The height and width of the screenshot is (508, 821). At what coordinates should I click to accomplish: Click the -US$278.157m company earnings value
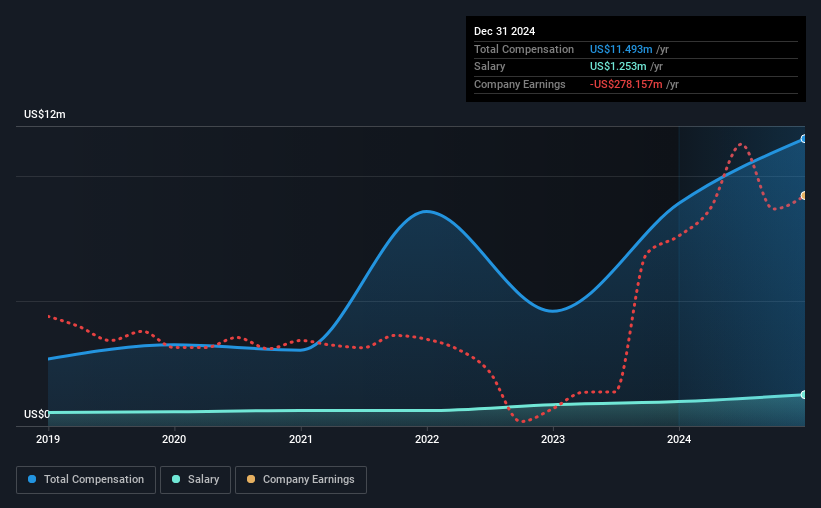pos(626,84)
